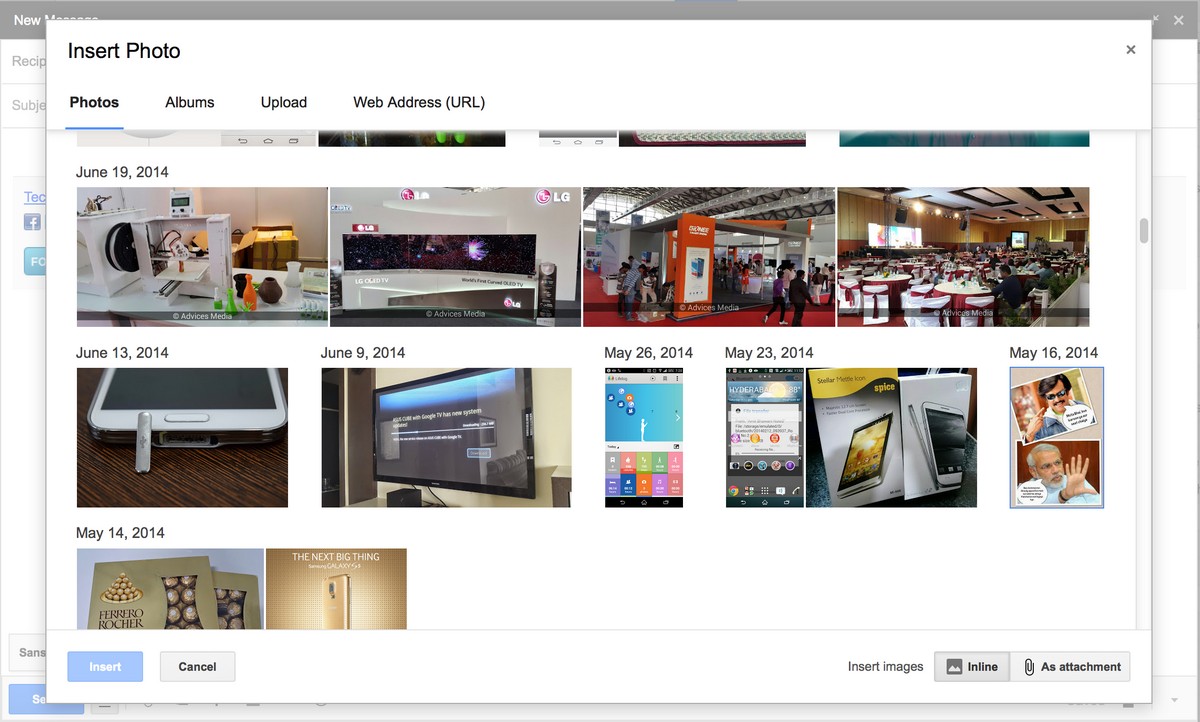Select the Web Address (URL) tab
The image size is (1200, 722).
(x=419, y=102)
